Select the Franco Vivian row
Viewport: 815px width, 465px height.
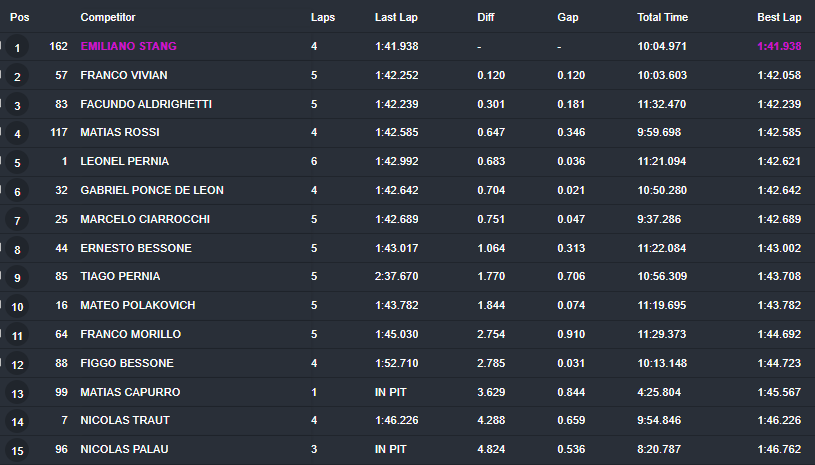[x=408, y=75]
